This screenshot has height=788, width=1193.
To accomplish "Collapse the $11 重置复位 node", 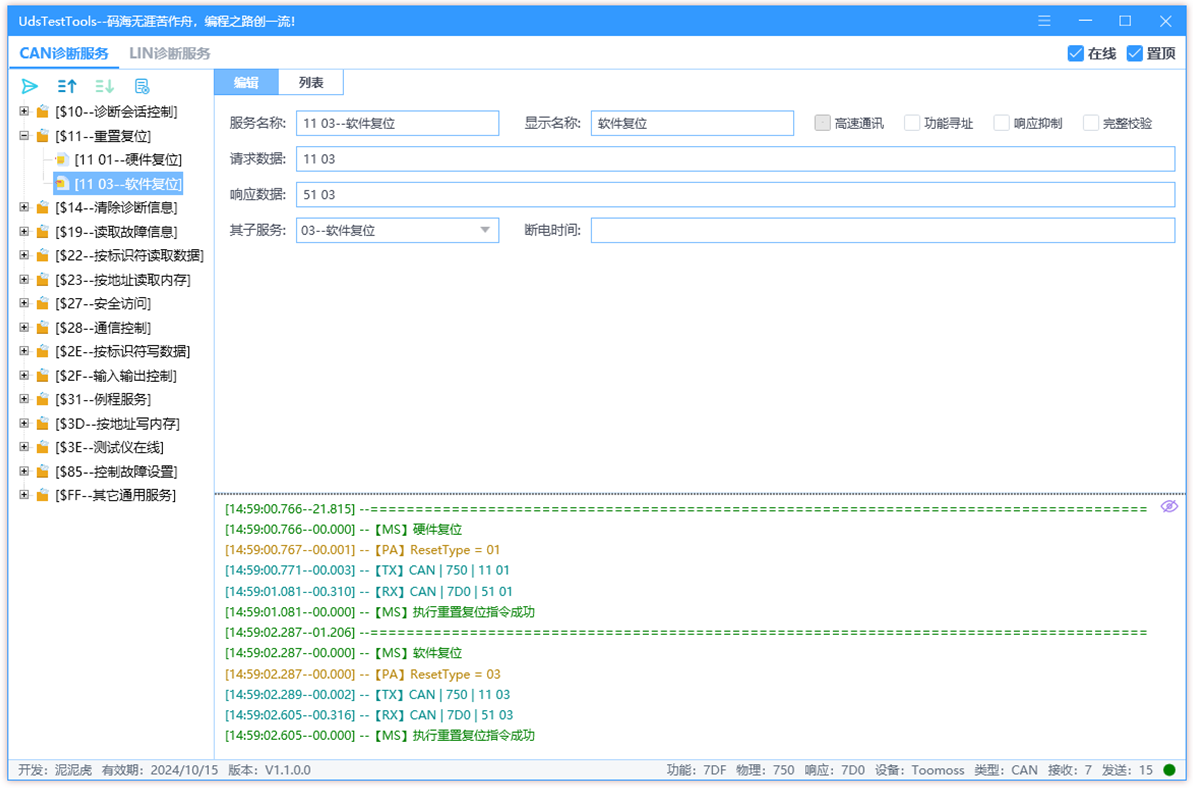I will [24, 135].
